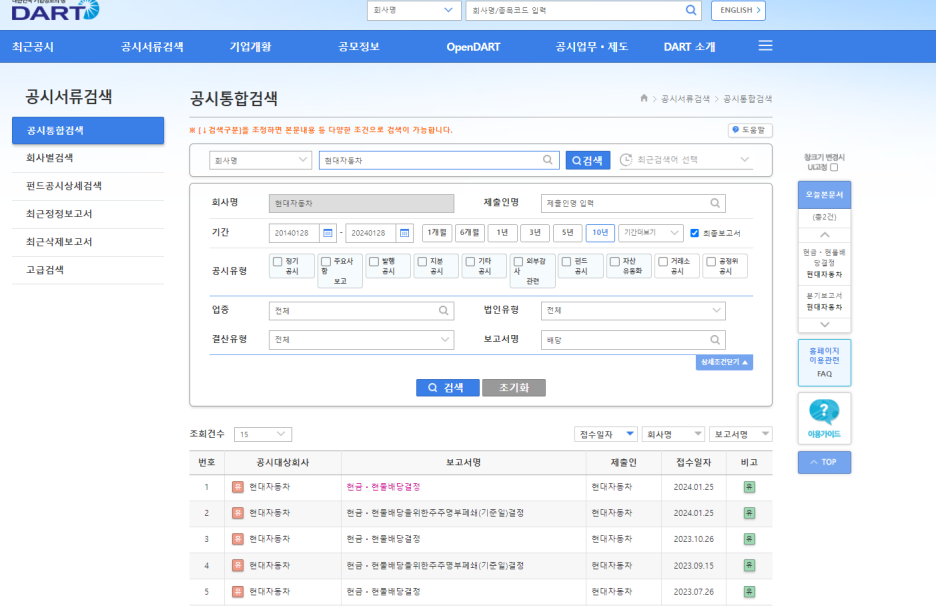Sort results by 접수일자 dropdown
936x606 pixels.
pos(606,434)
